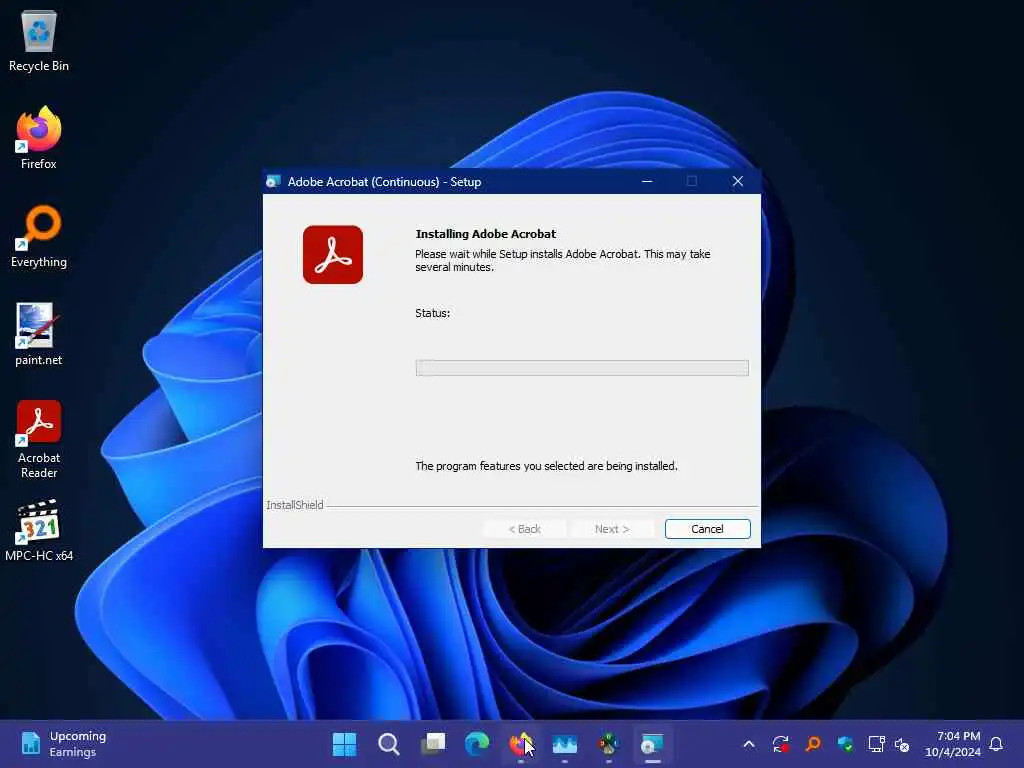Image resolution: width=1024 pixels, height=768 pixels.
Task: Switch to Firefox on the taskbar
Action: 520,744
